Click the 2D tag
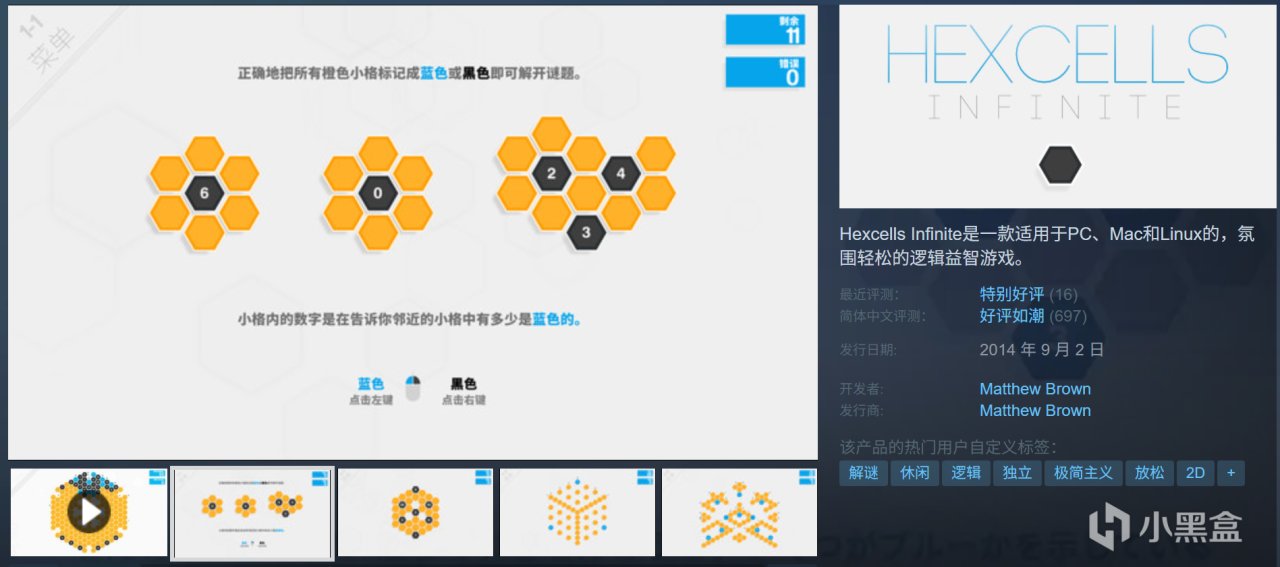This screenshot has height=567, width=1280. click(x=1195, y=473)
